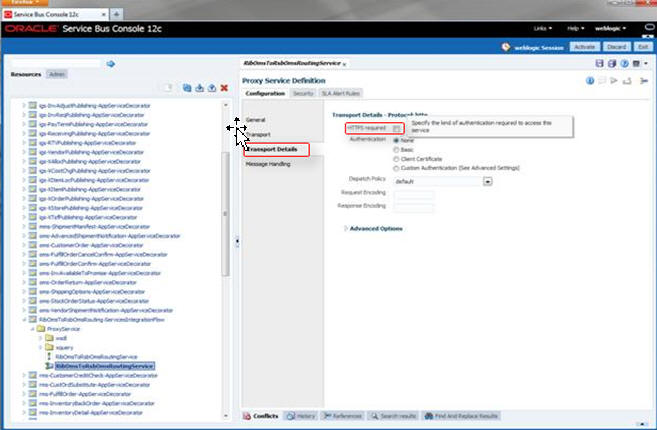The height and width of the screenshot is (430, 657).
Task: Open the Transport section
Action: (259, 135)
